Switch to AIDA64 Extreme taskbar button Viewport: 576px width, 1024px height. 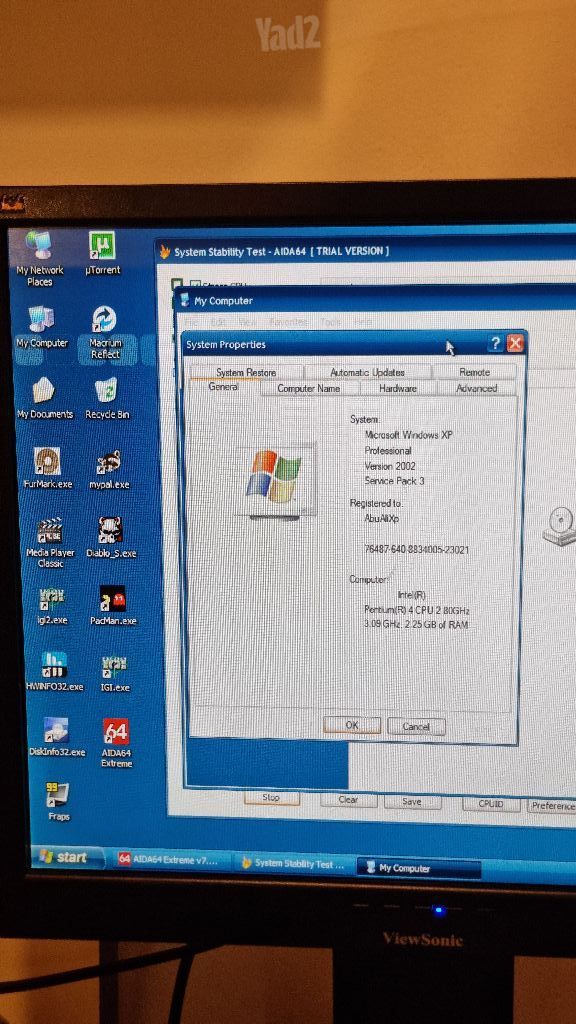(x=173, y=861)
